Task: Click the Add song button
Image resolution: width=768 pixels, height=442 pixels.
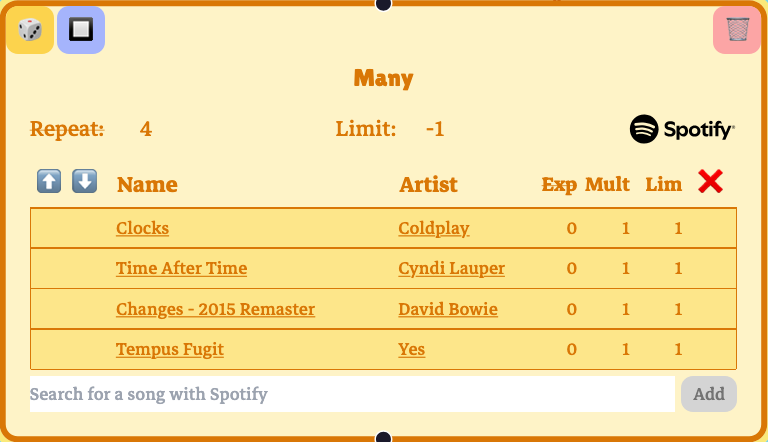Action: (x=708, y=394)
